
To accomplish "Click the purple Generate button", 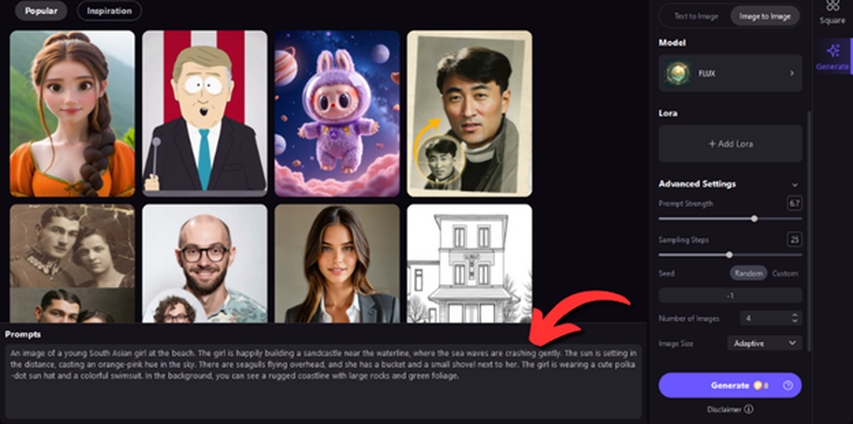I will pos(730,385).
